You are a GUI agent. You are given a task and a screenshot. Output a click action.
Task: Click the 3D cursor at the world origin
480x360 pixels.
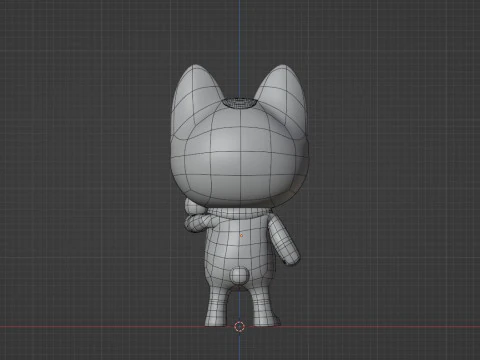coord(239,327)
